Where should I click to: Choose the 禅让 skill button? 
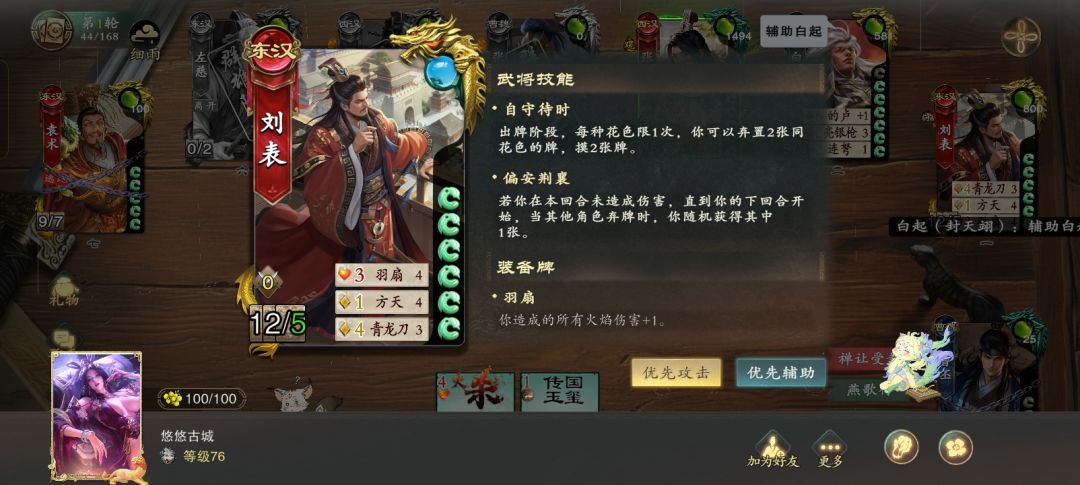click(x=859, y=358)
